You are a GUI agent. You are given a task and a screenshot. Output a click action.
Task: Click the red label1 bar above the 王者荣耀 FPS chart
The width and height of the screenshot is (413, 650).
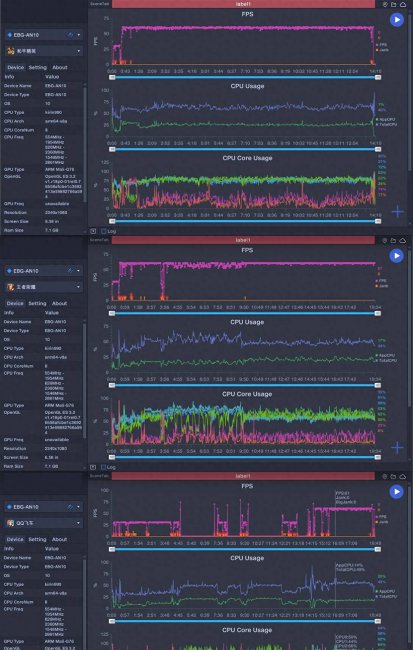click(243, 240)
